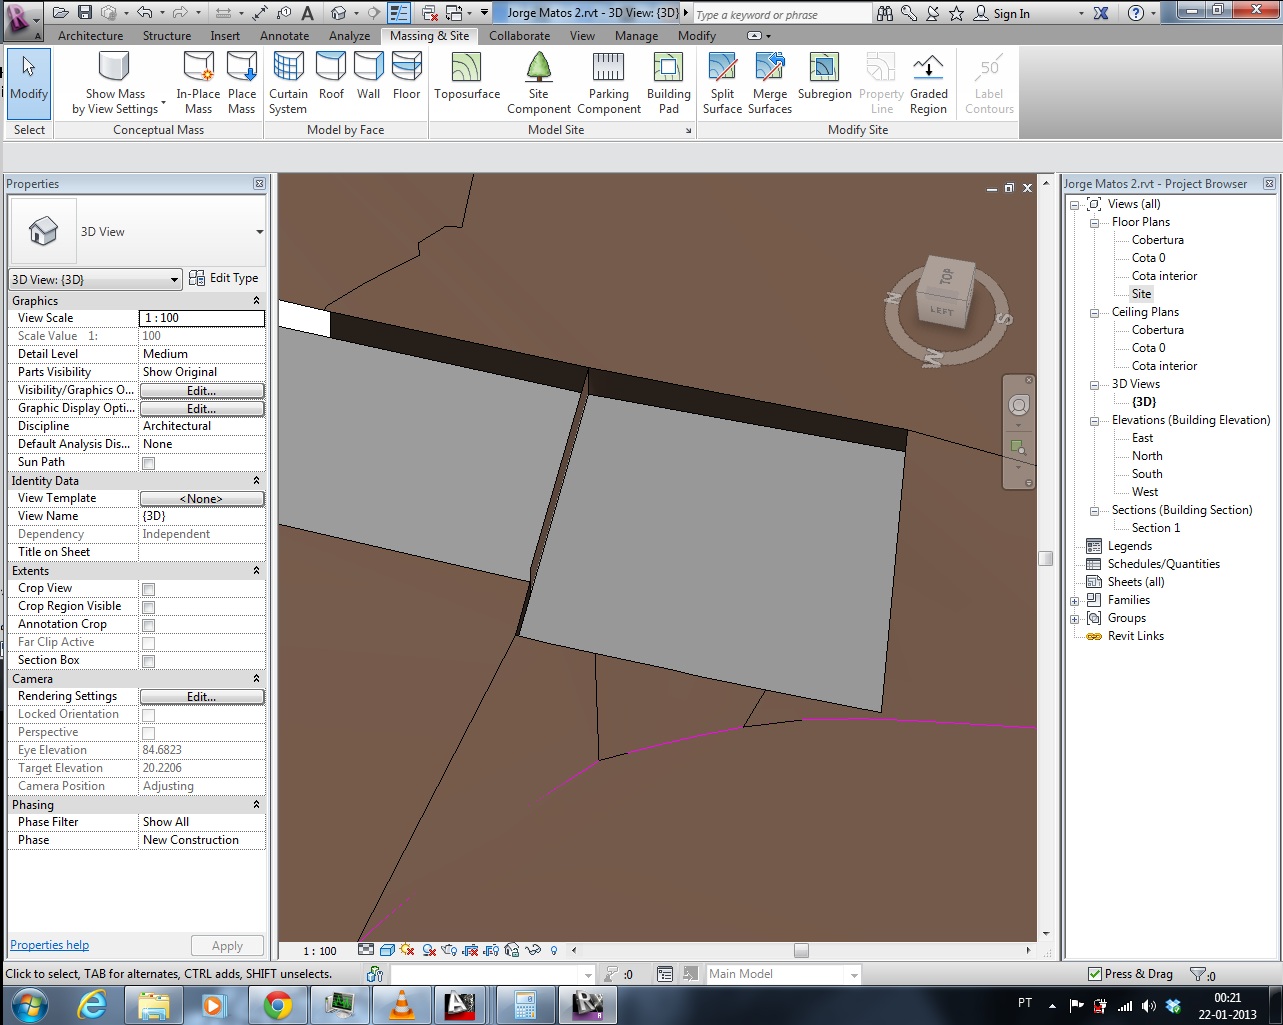Click Edit next to Visibility/Graphics Overrides
Viewport: 1283px width, 1025px height.
202,390
